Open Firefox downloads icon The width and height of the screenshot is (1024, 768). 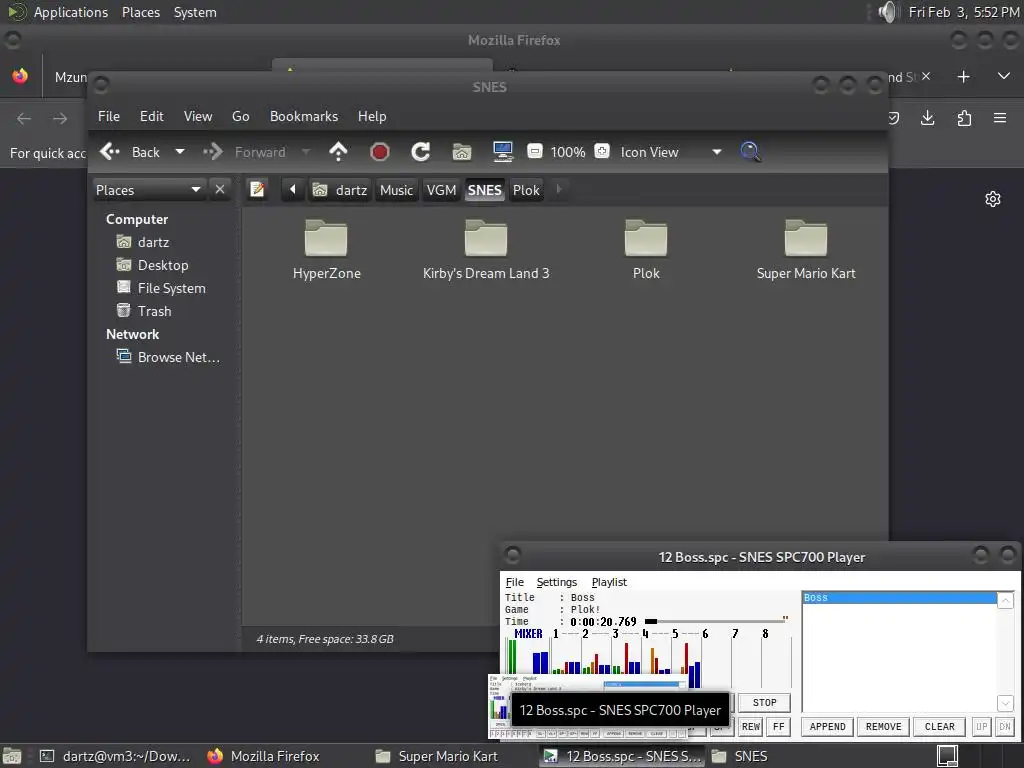[x=927, y=118]
